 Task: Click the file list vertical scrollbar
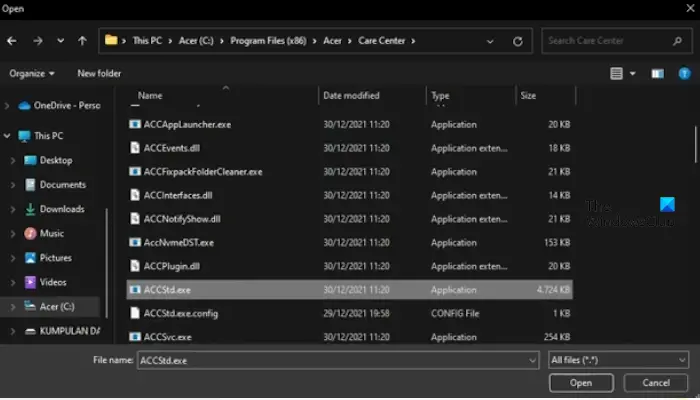[695, 145]
